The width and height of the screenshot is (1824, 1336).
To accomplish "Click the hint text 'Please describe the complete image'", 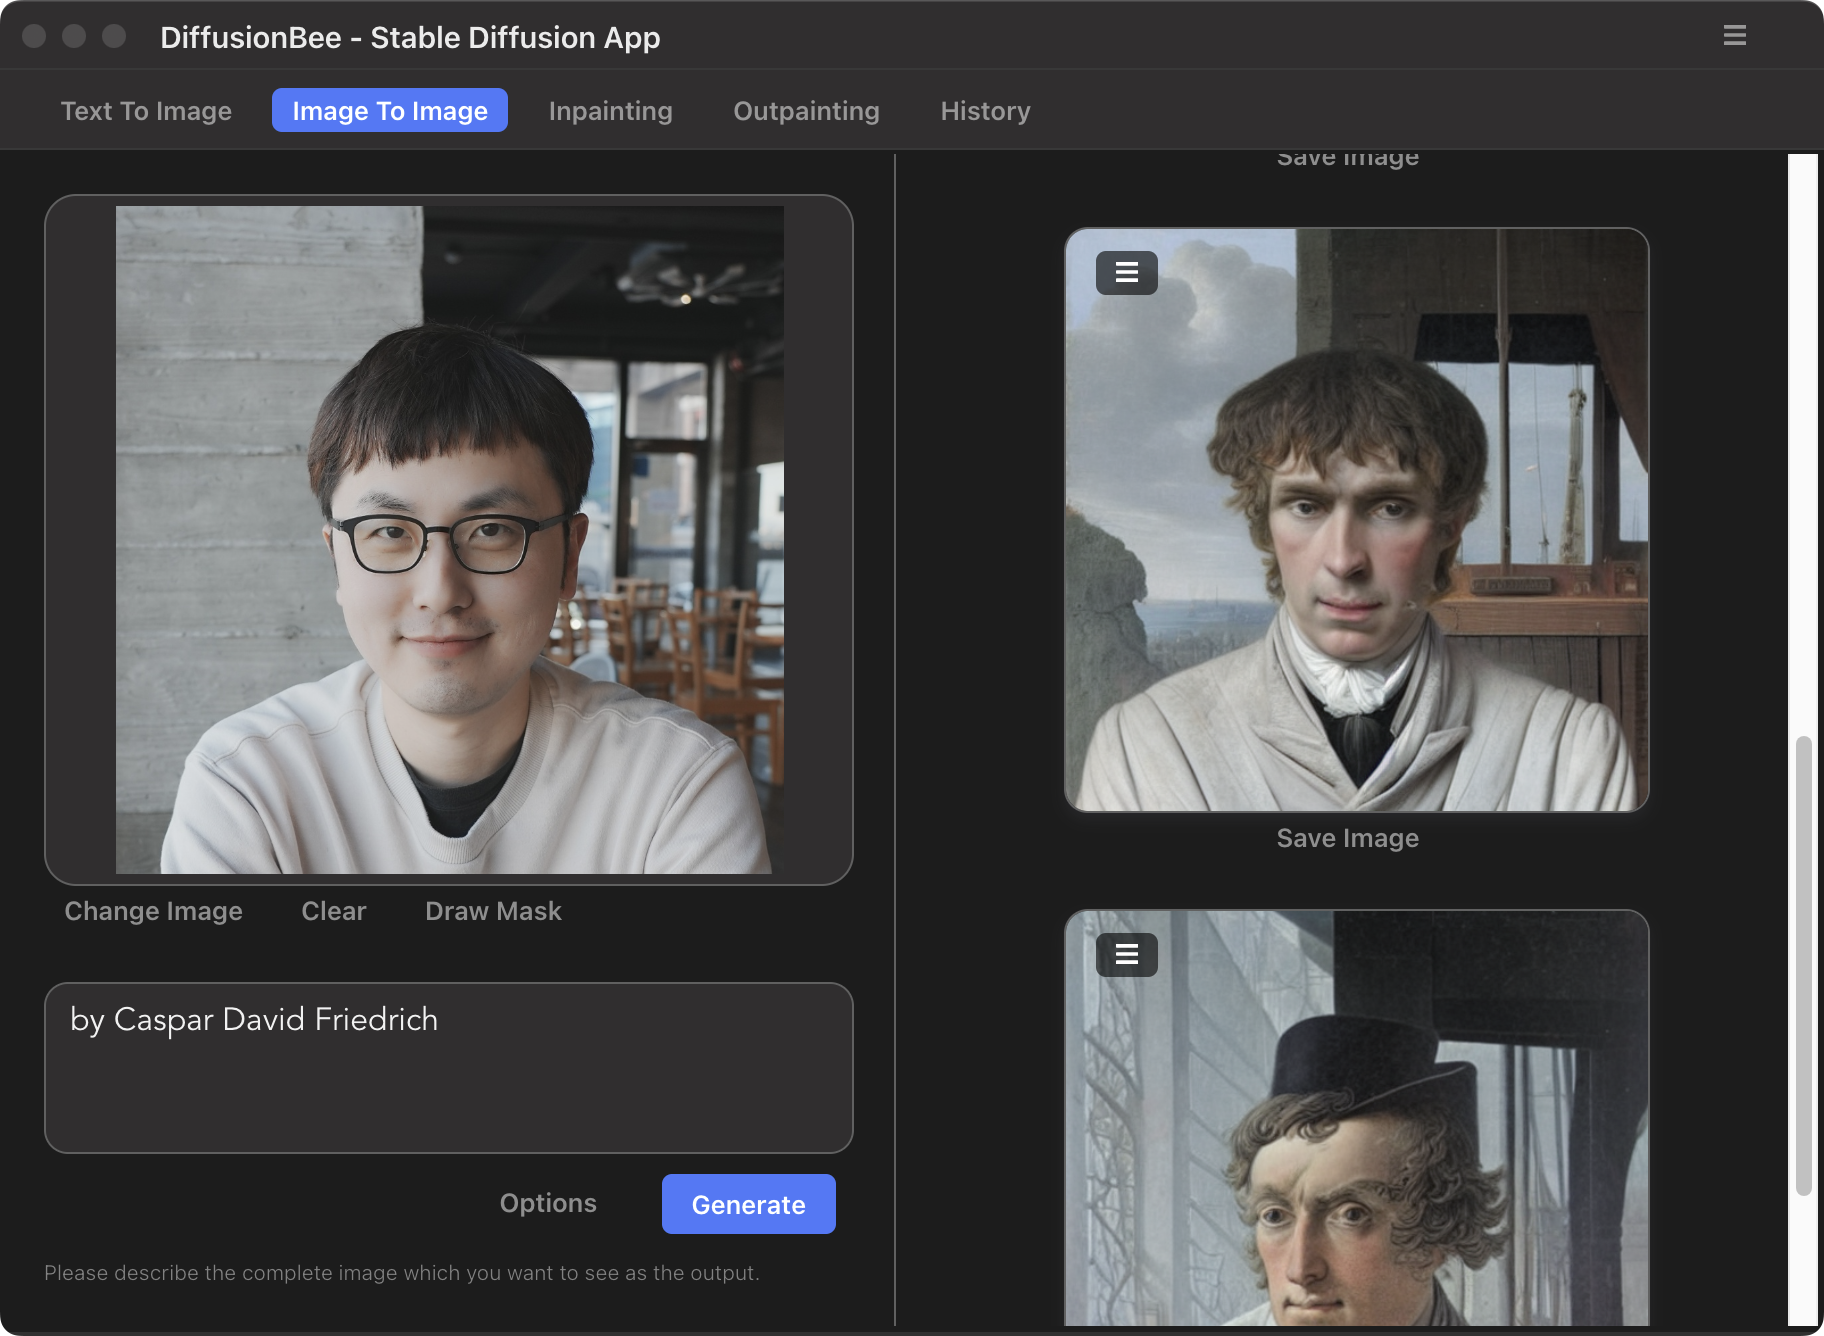I will pyautogui.click(x=402, y=1273).
